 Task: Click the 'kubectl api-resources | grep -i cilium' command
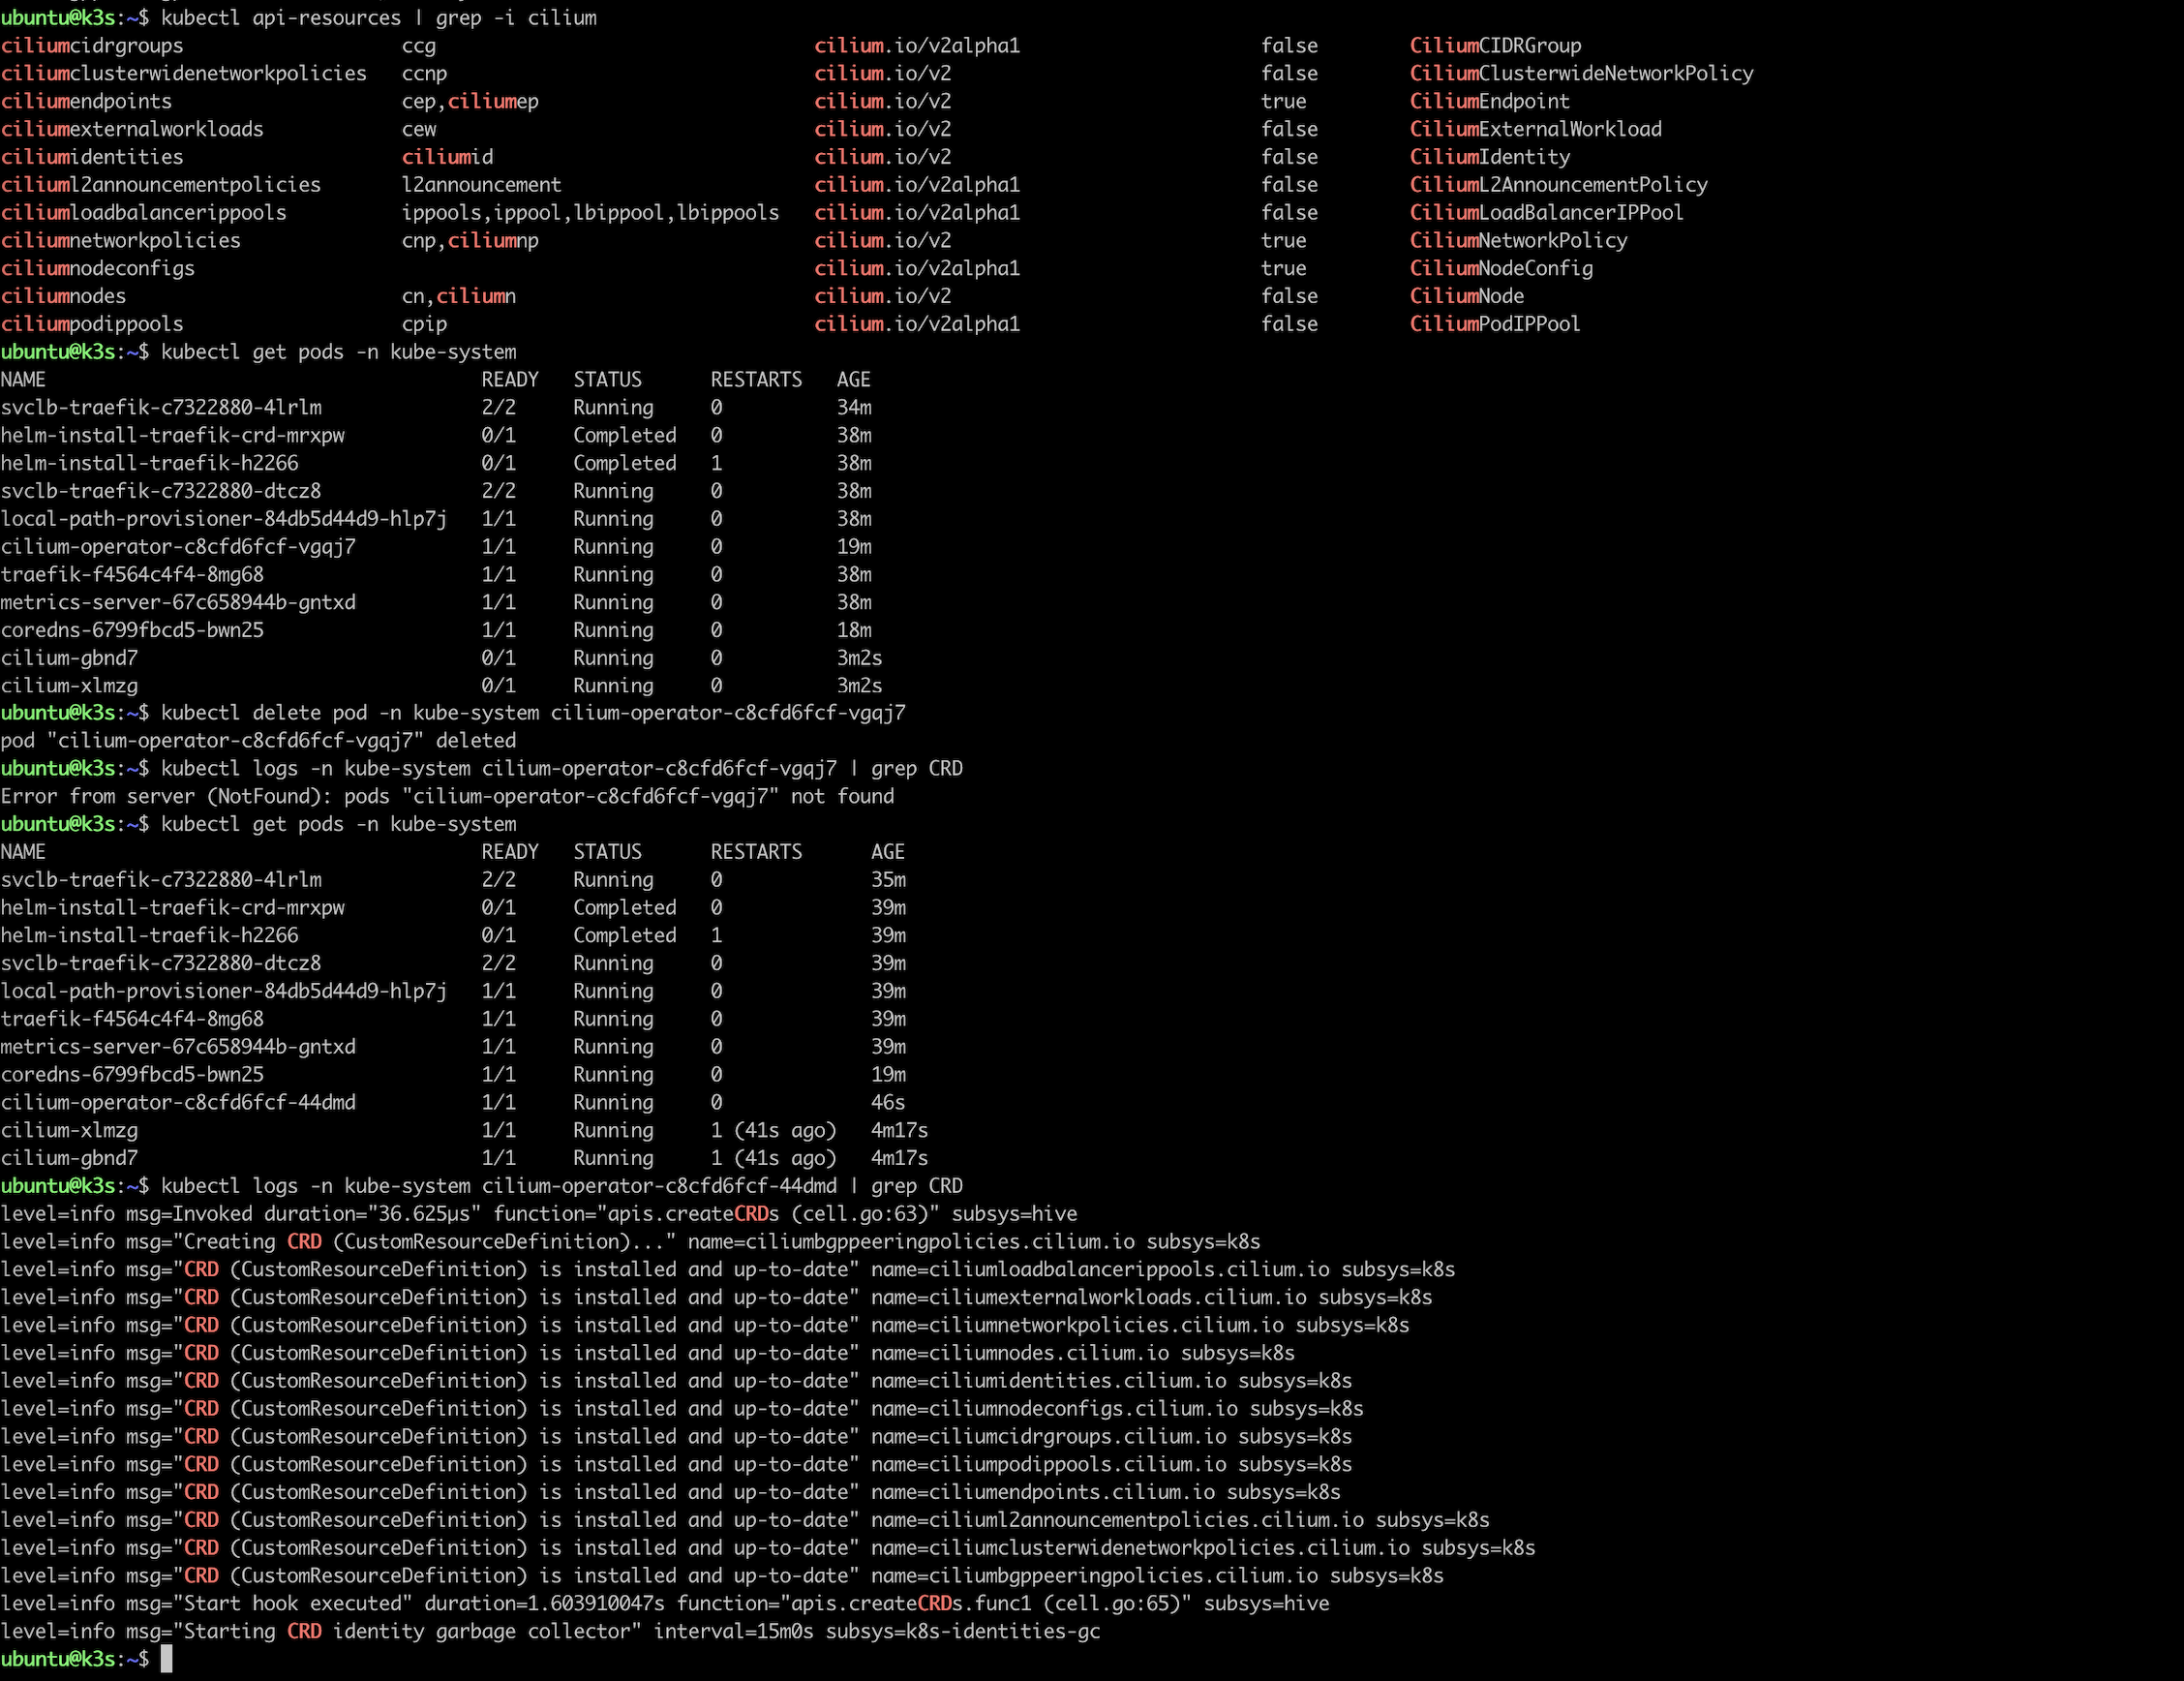tap(379, 18)
